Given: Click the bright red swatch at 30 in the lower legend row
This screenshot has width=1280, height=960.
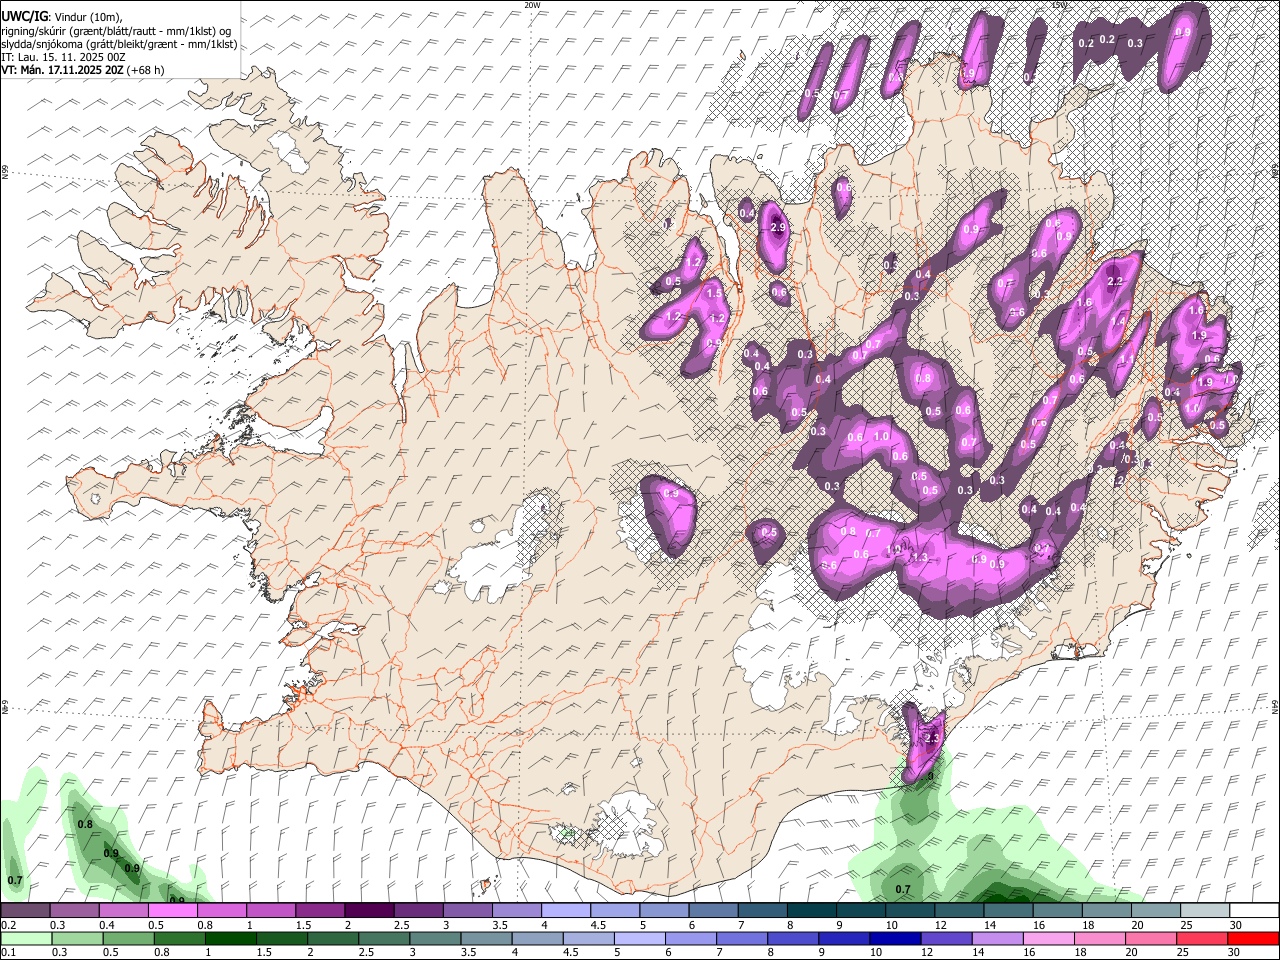Looking at the screenshot, I should 1253,939.
